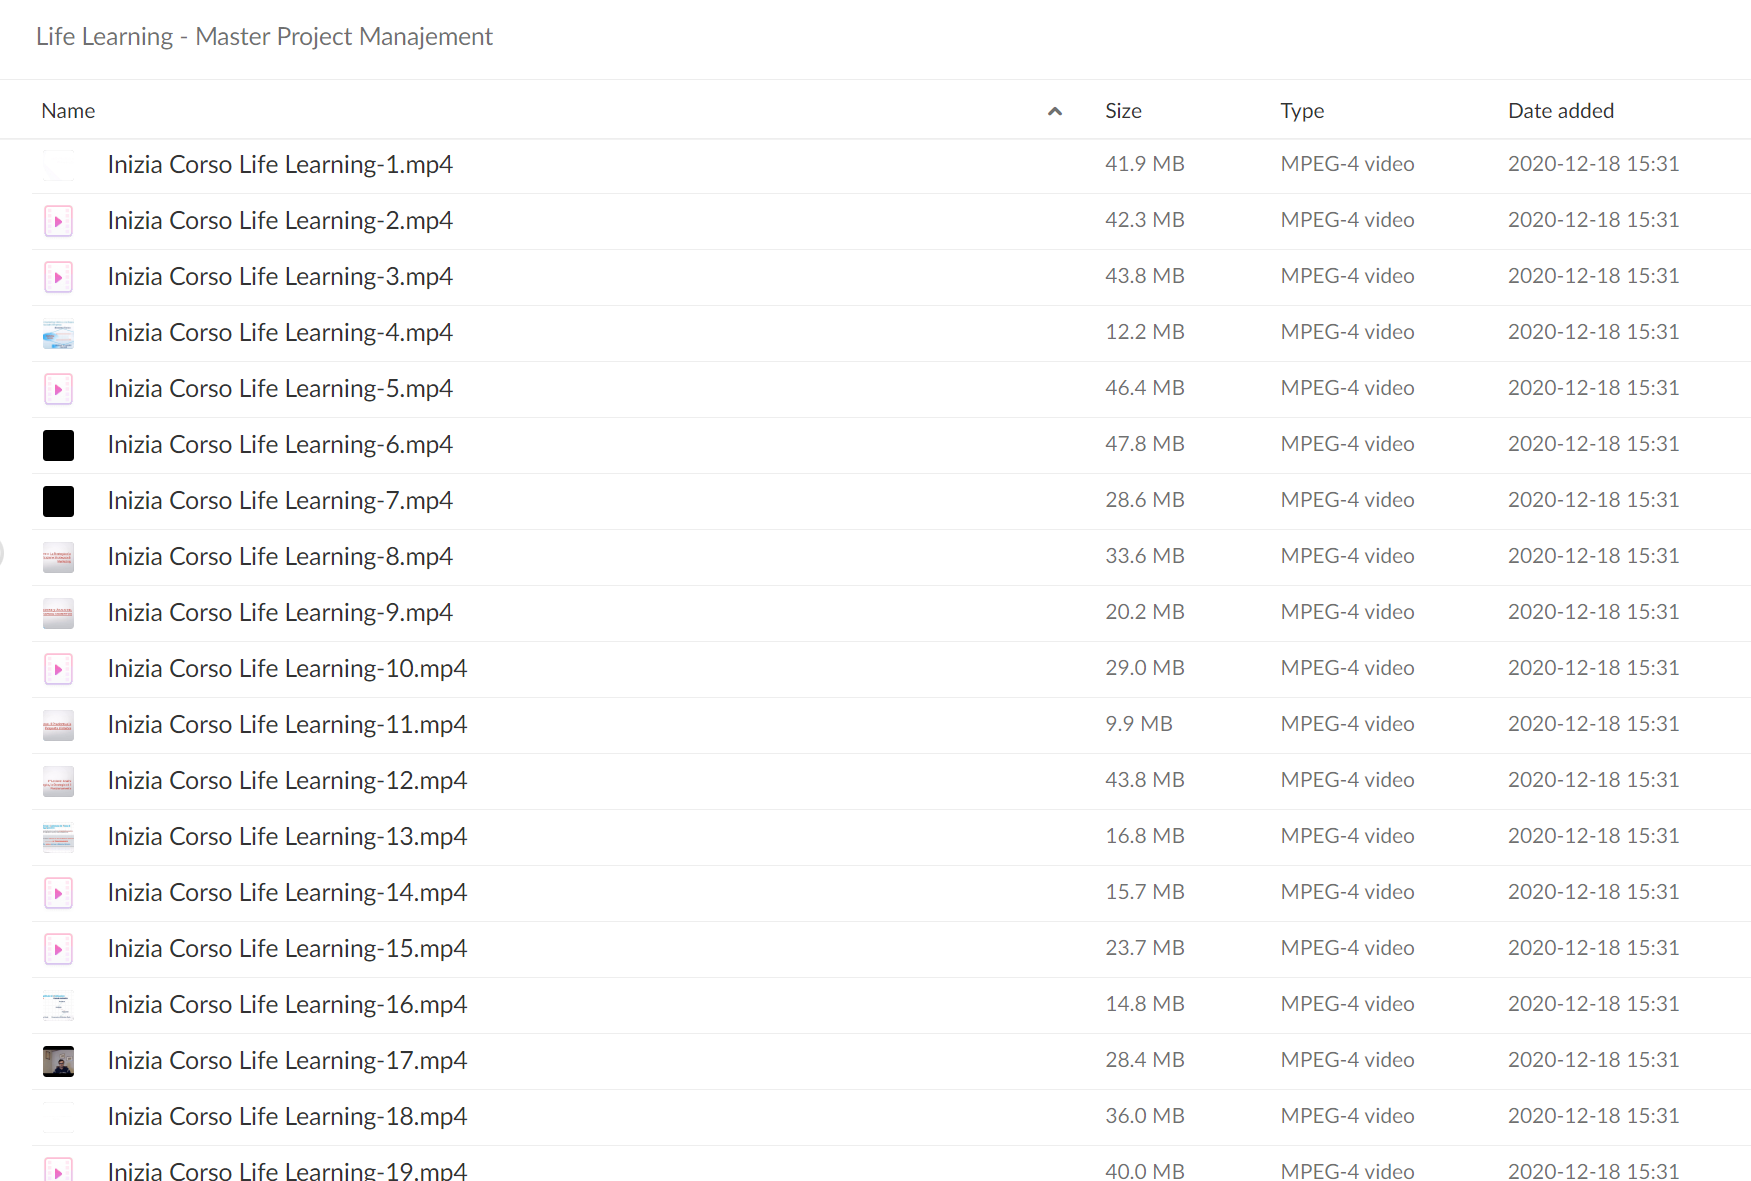Click the black thumbnail of Life Learning-7.mp4
The image size is (1751, 1181).
click(x=58, y=501)
